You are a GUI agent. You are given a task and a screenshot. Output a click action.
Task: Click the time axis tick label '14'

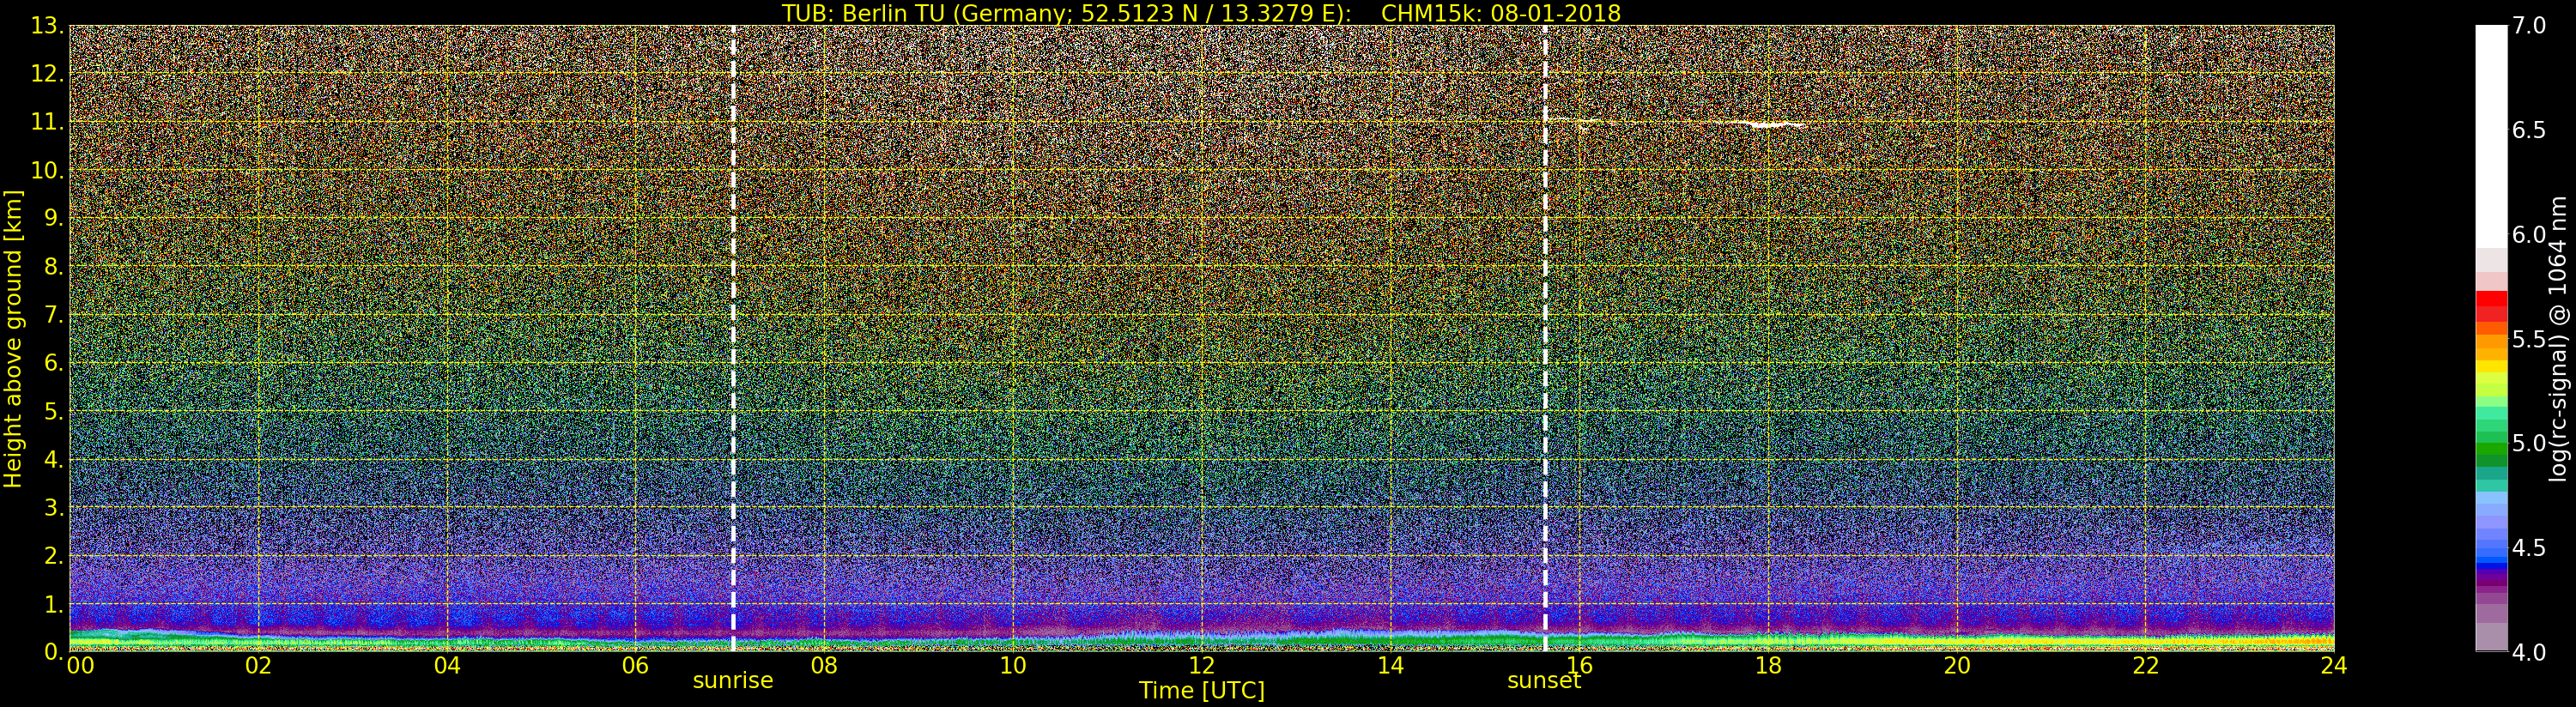pyautogui.click(x=1390, y=666)
